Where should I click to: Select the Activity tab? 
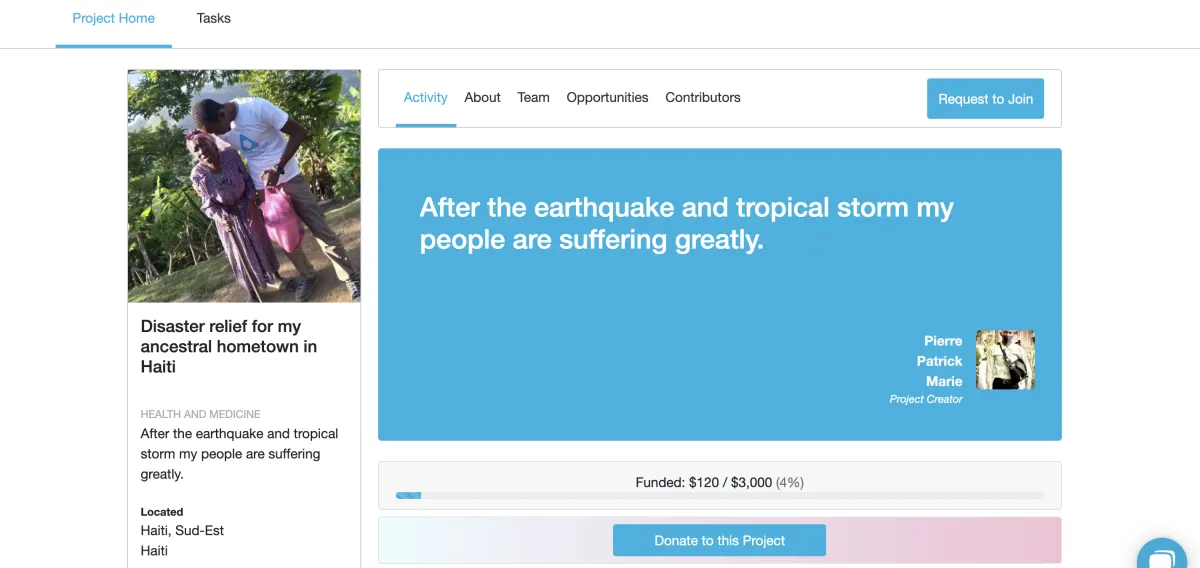pyautogui.click(x=425, y=97)
